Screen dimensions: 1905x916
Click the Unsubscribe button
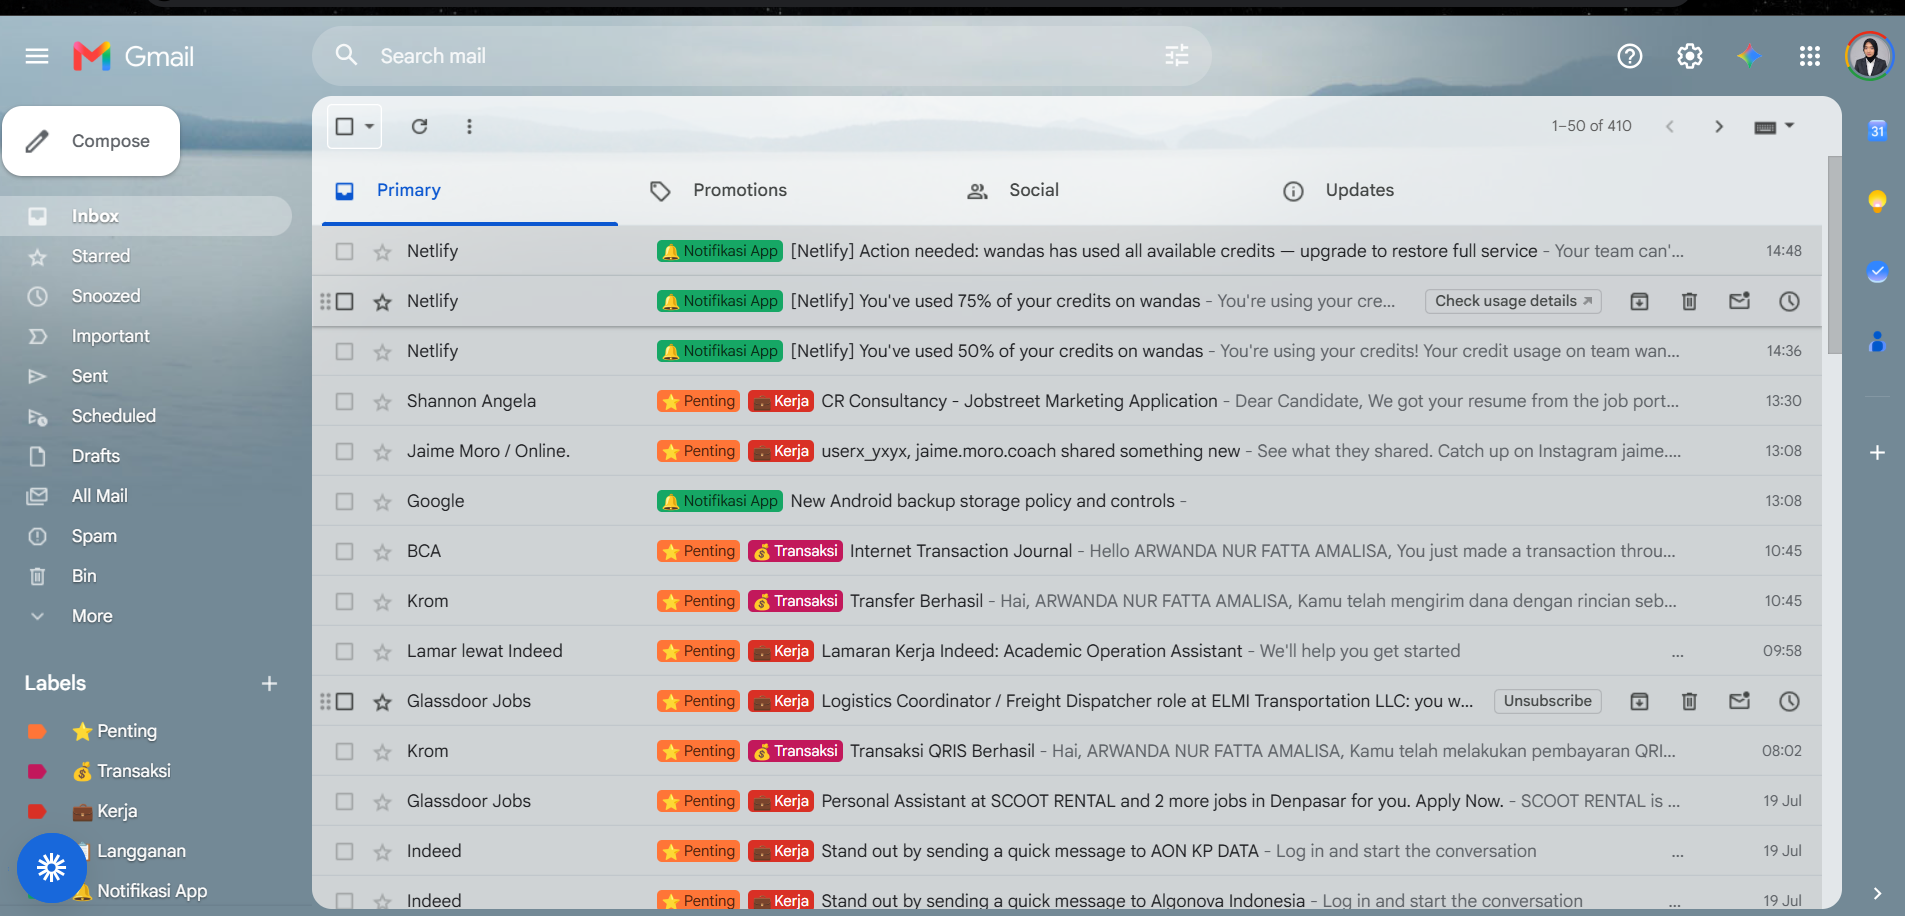click(1548, 701)
